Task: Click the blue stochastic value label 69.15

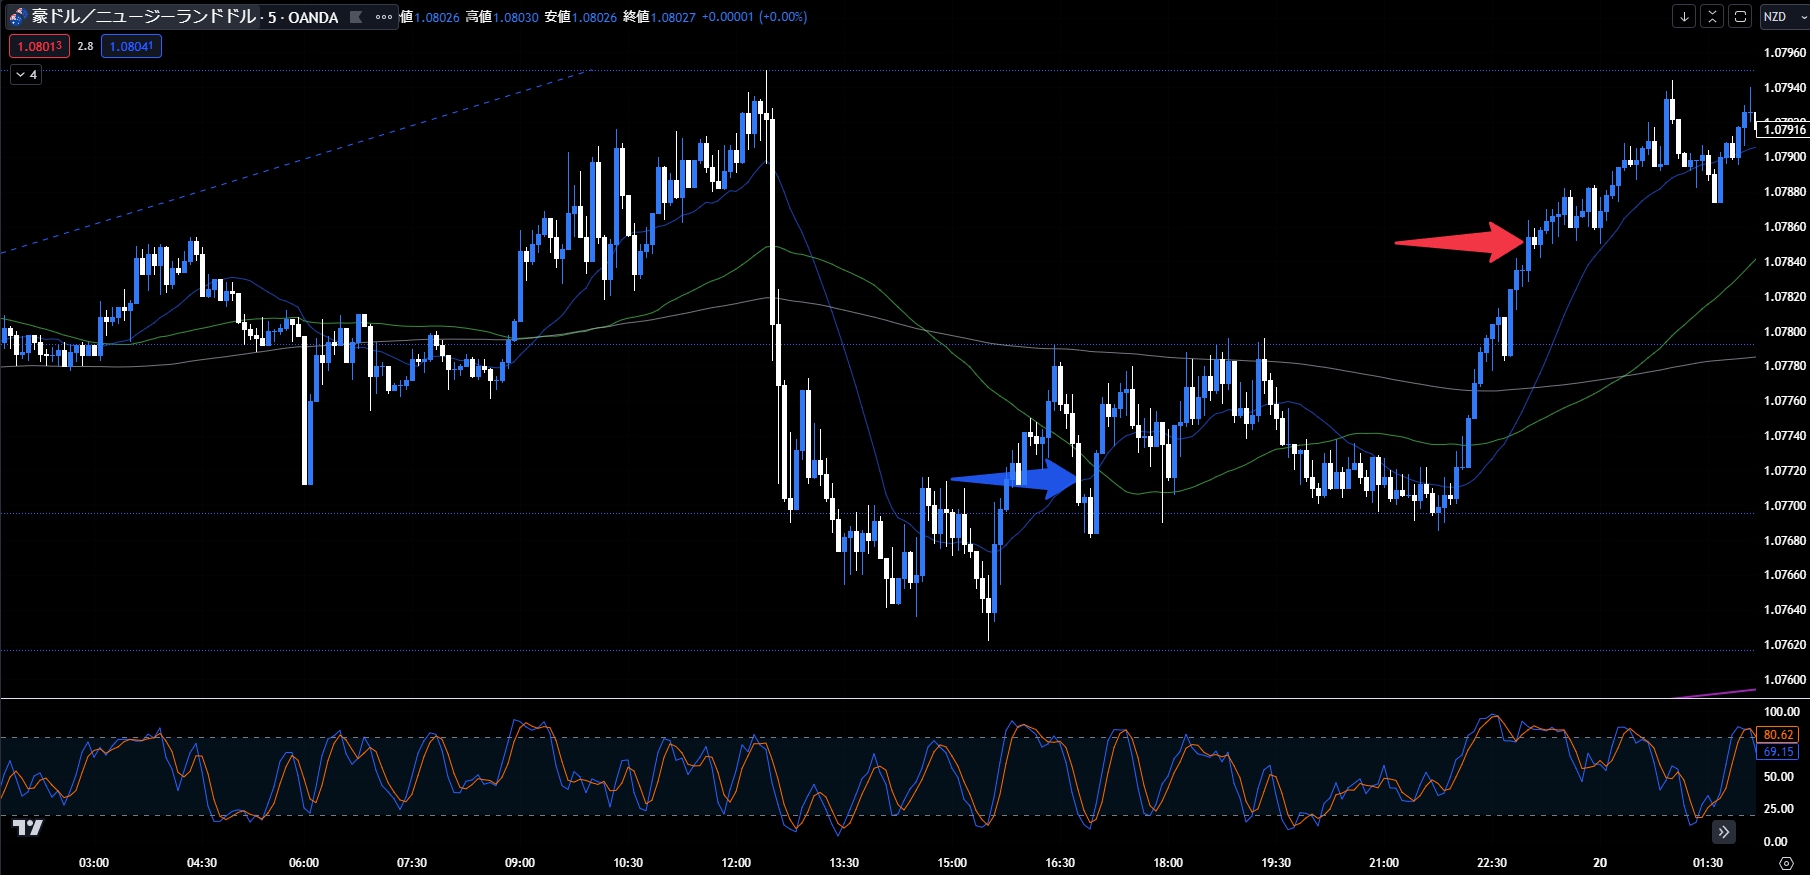Action: [1778, 752]
